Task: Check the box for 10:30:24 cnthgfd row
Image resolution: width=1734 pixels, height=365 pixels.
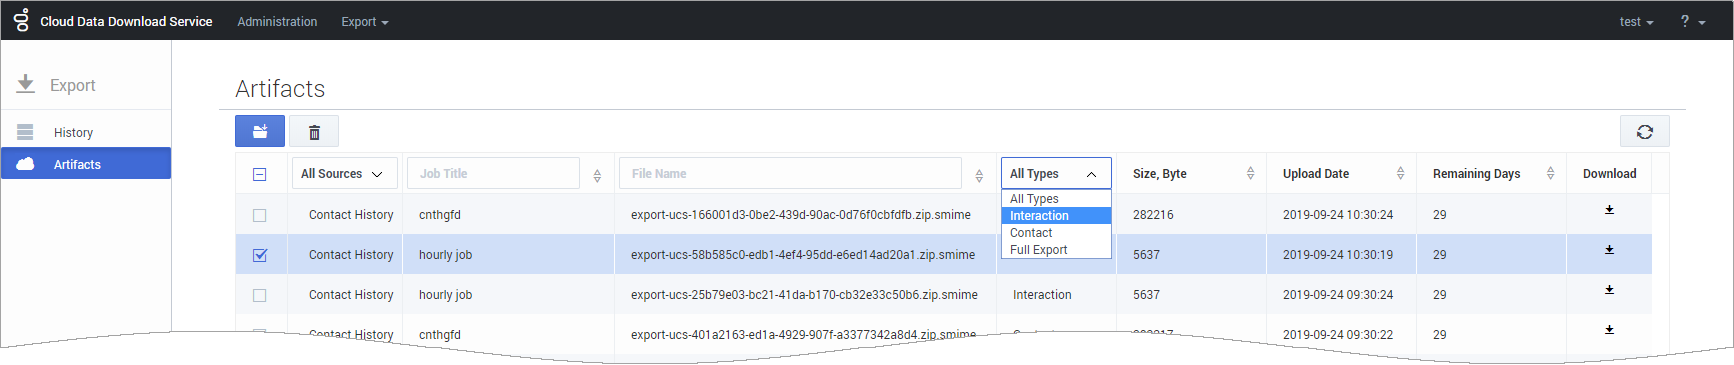Action: [260, 215]
